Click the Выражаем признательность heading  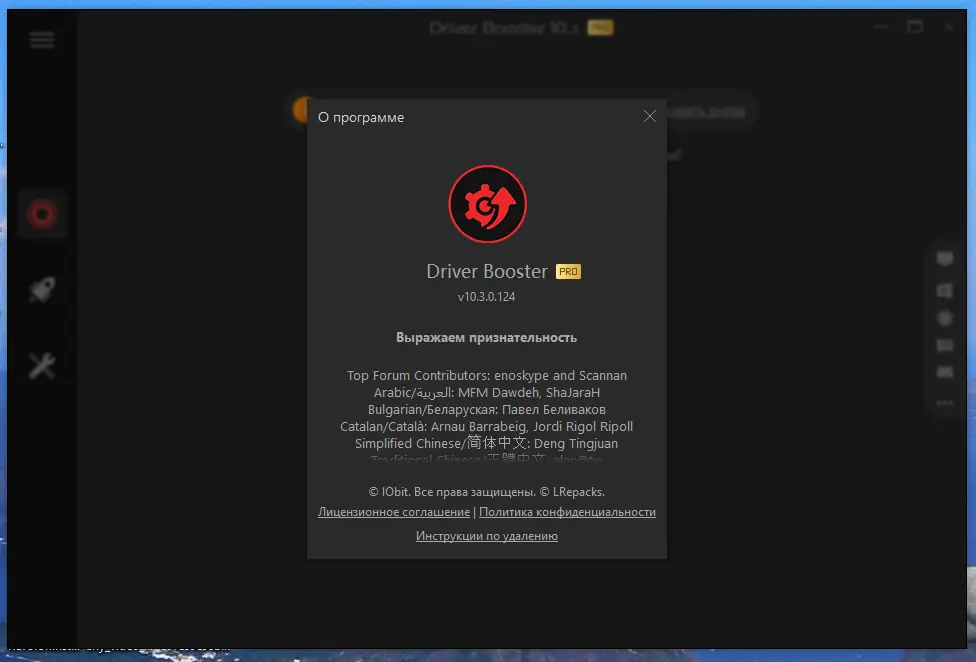tap(487, 337)
